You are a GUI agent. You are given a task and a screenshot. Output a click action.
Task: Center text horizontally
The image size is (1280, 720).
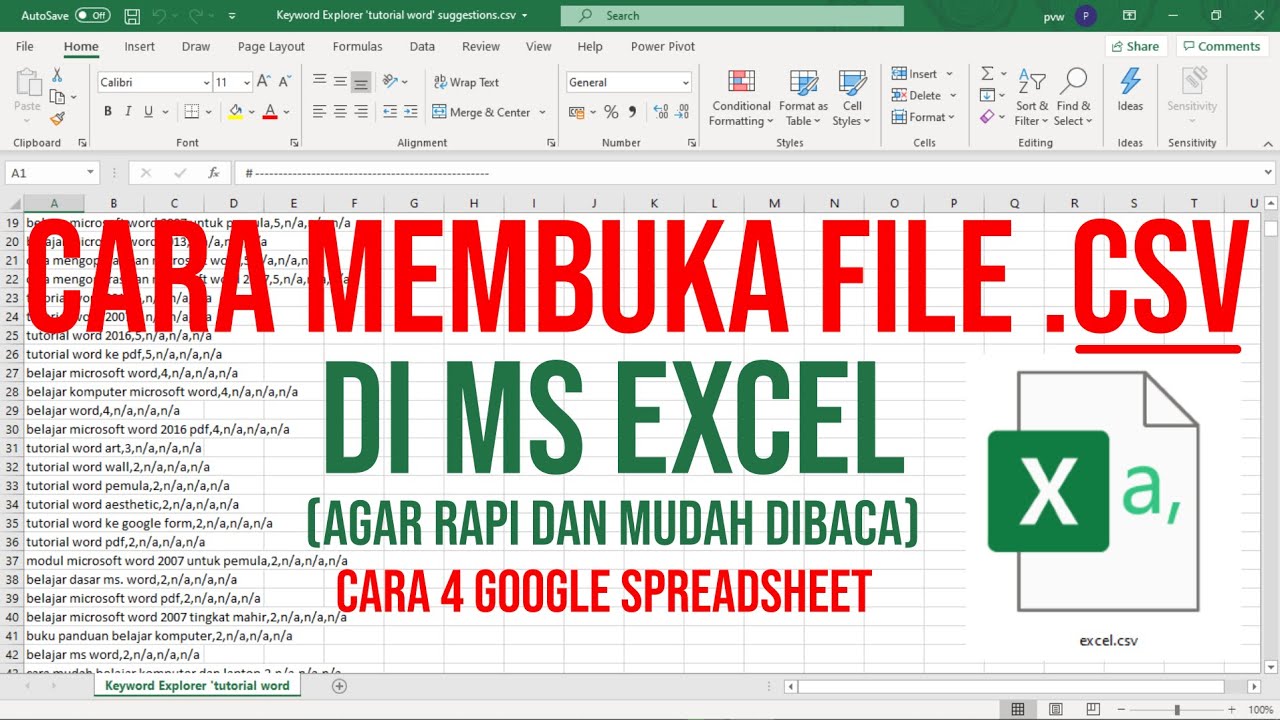(x=341, y=112)
